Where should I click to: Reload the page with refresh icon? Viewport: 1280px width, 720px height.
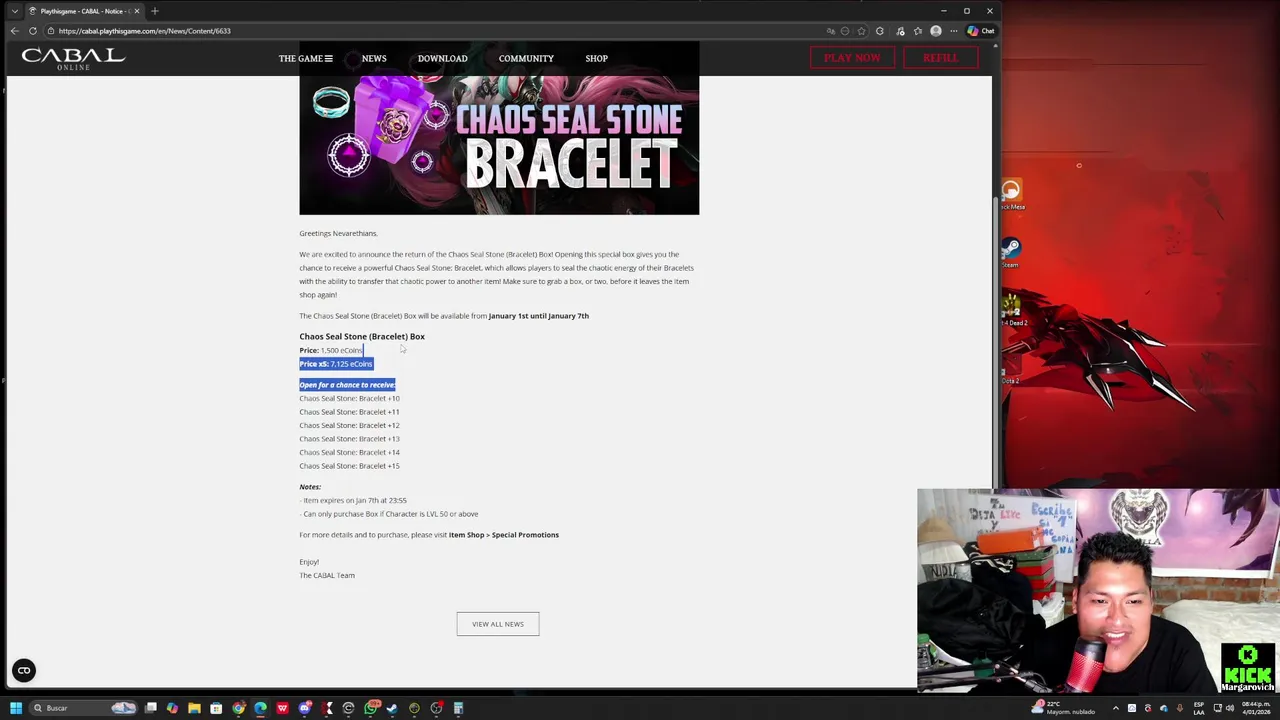[x=33, y=31]
